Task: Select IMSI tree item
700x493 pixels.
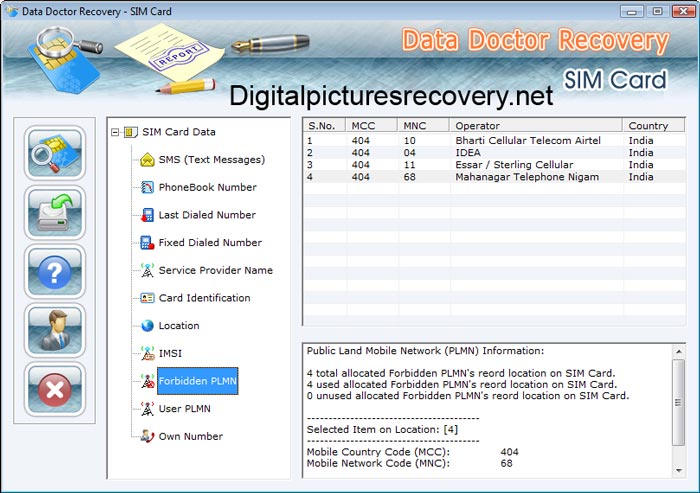Action: pyautogui.click(x=170, y=353)
